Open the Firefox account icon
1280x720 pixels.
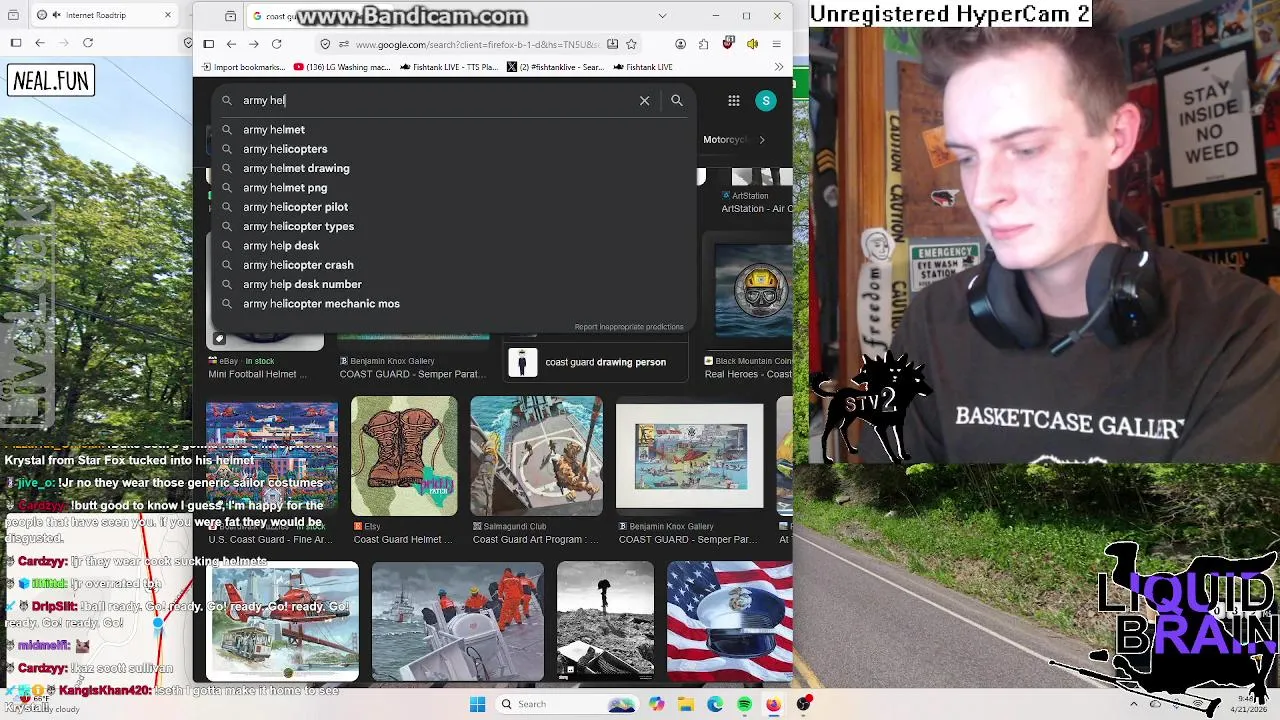click(681, 44)
